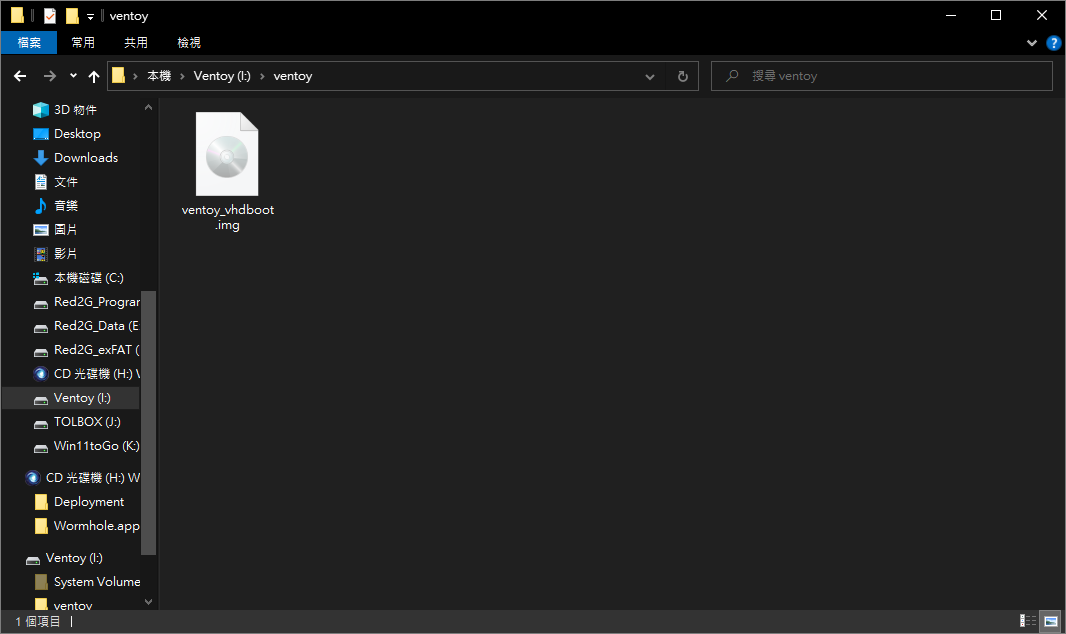Switch to large icons view layout

coord(1049,621)
